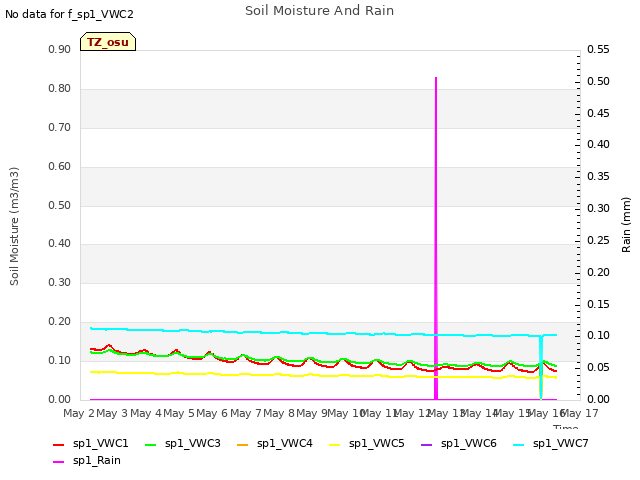
Task: Click the magenta rain spike on May 12
Action: click(436, 238)
